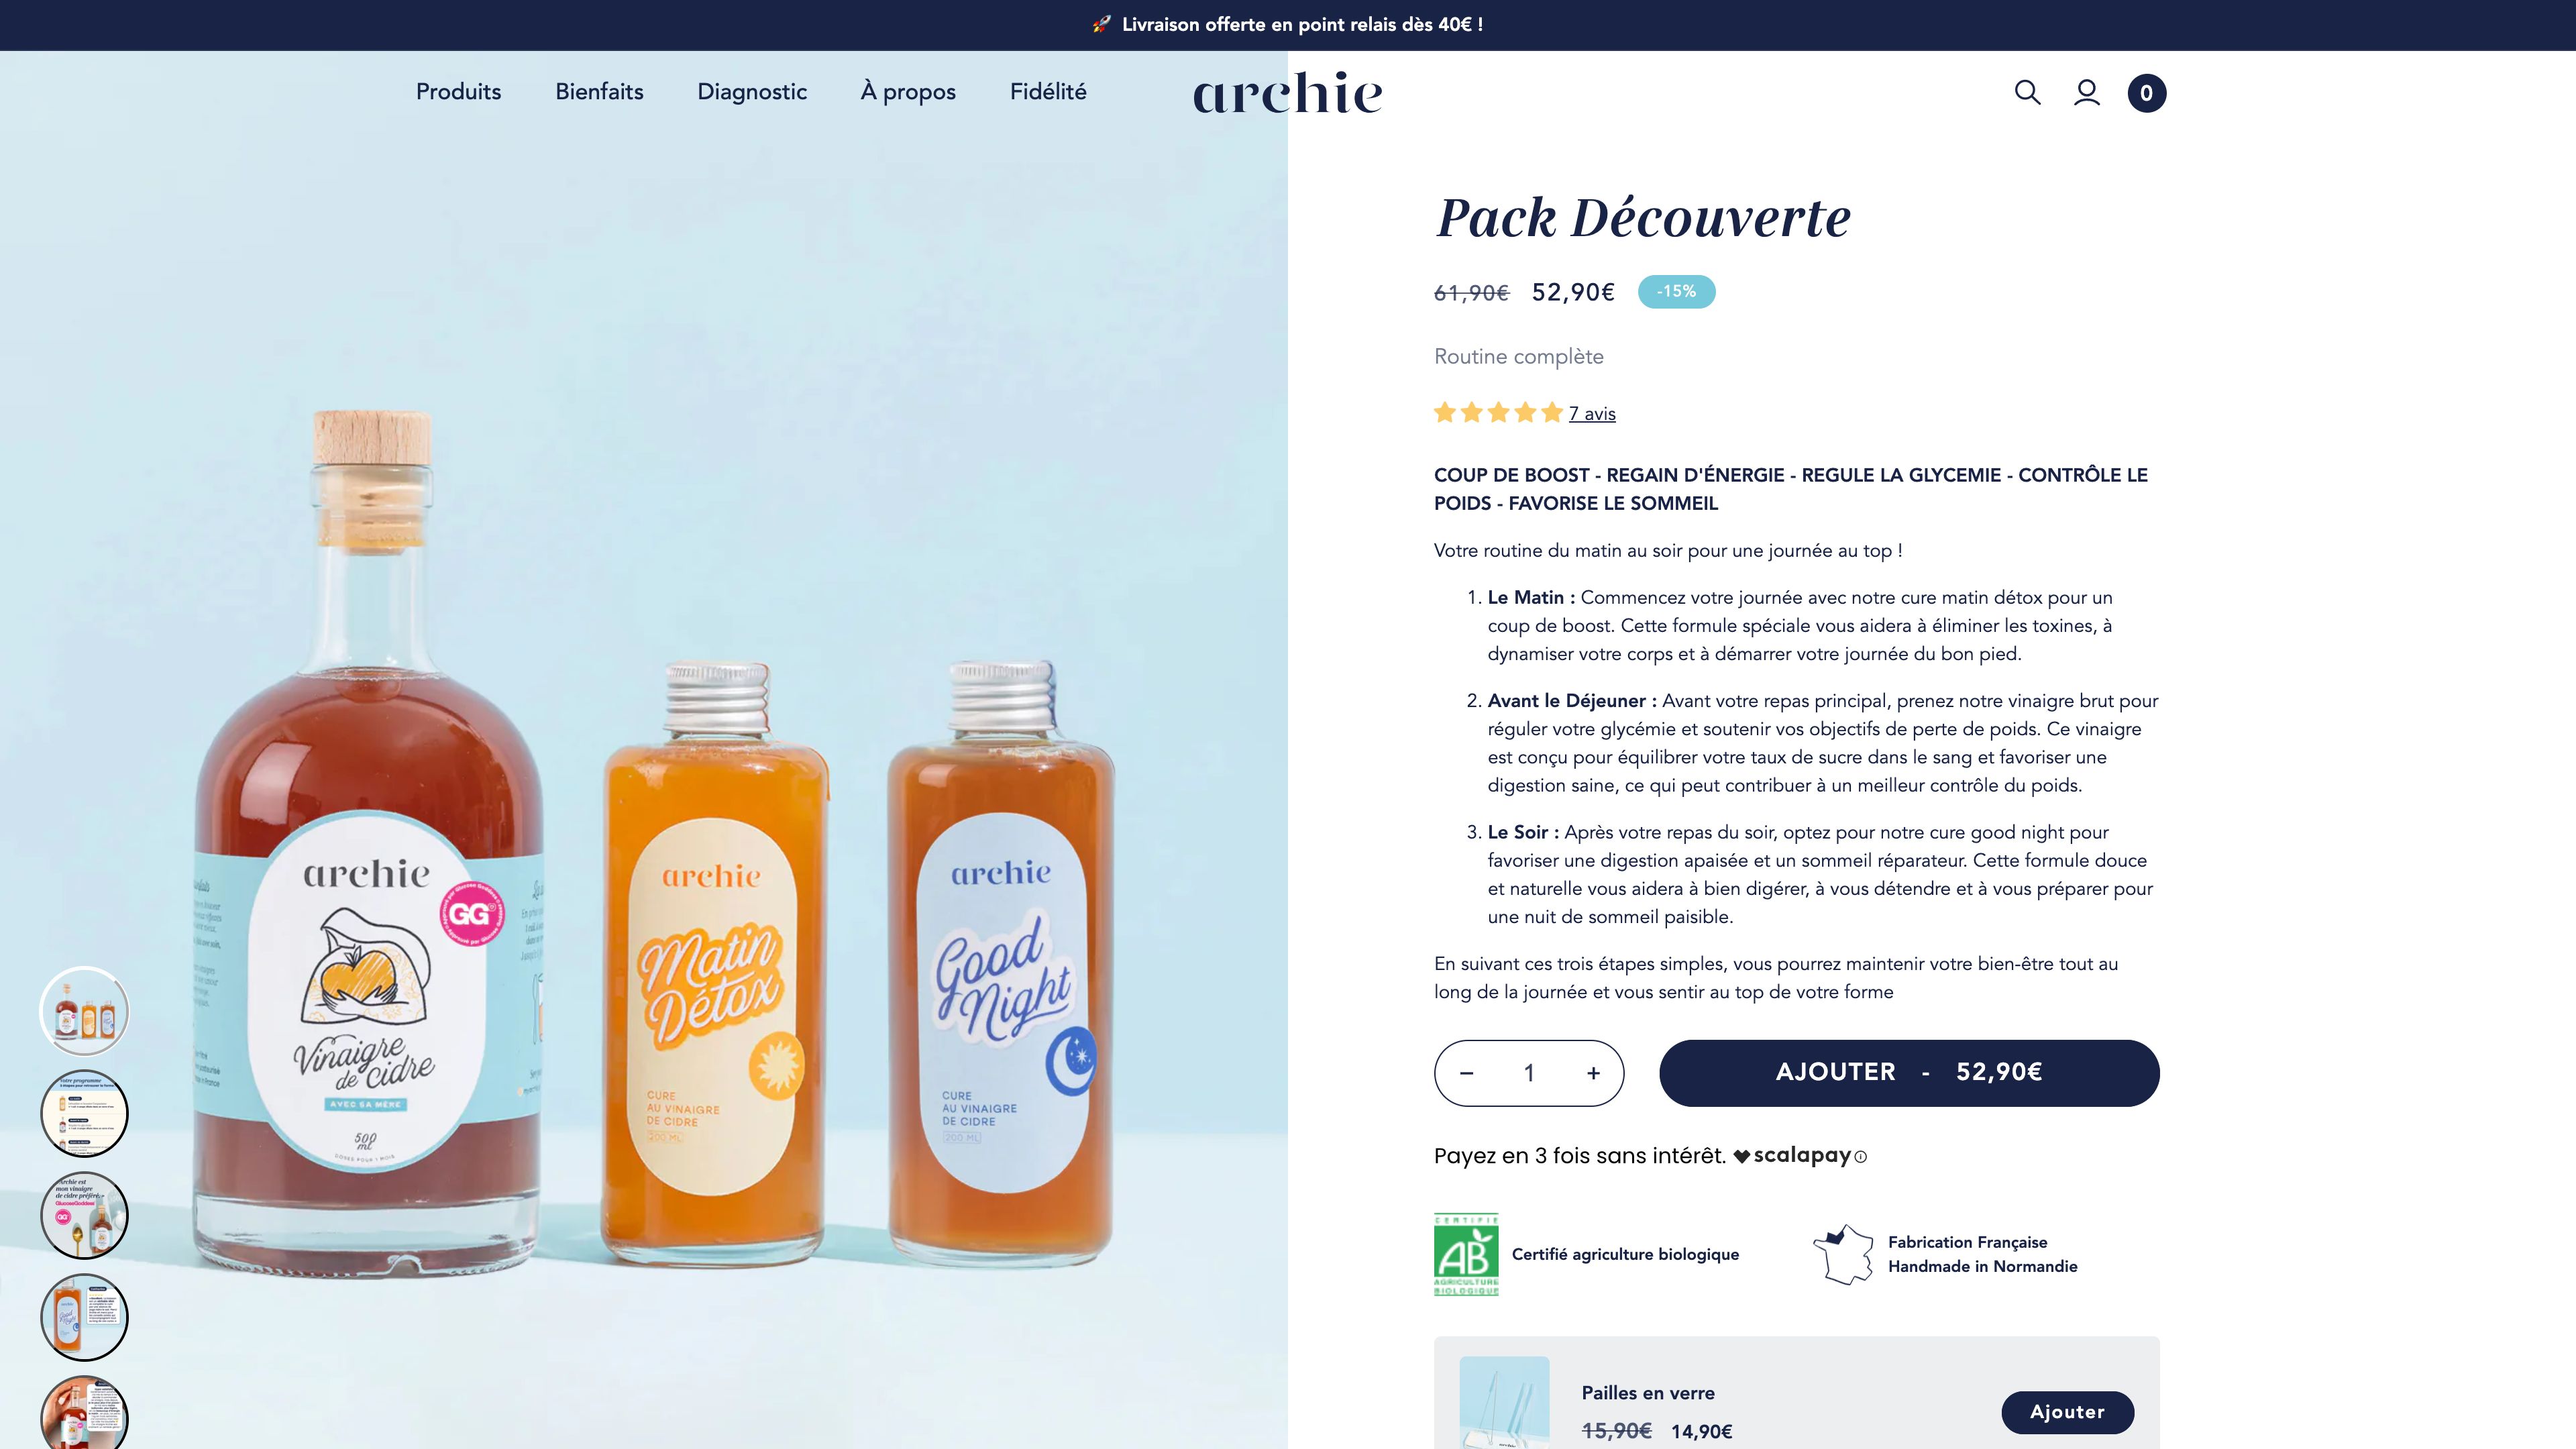This screenshot has height=1449, width=2576.
Task: Add Pailles en verre with Ajouter button
Action: pos(2067,1412)
